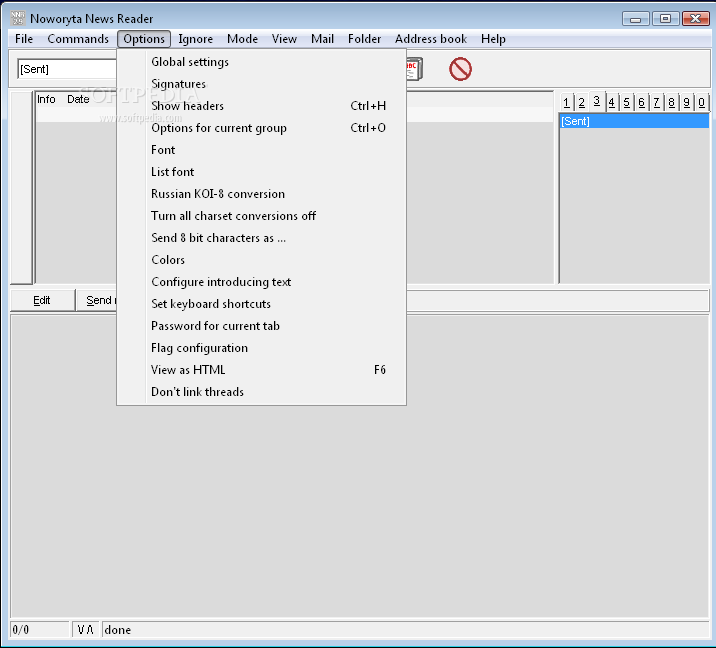Switch to tab 6

642,102
